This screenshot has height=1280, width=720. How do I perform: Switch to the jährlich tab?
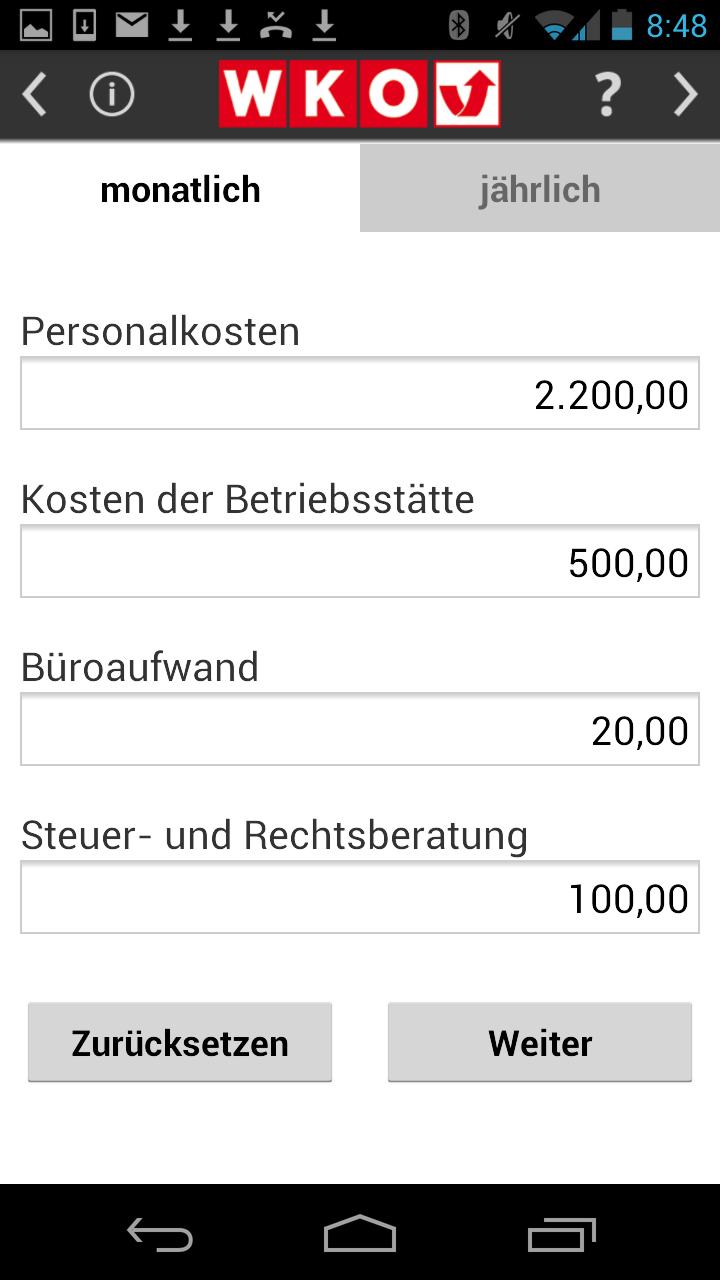540,187
